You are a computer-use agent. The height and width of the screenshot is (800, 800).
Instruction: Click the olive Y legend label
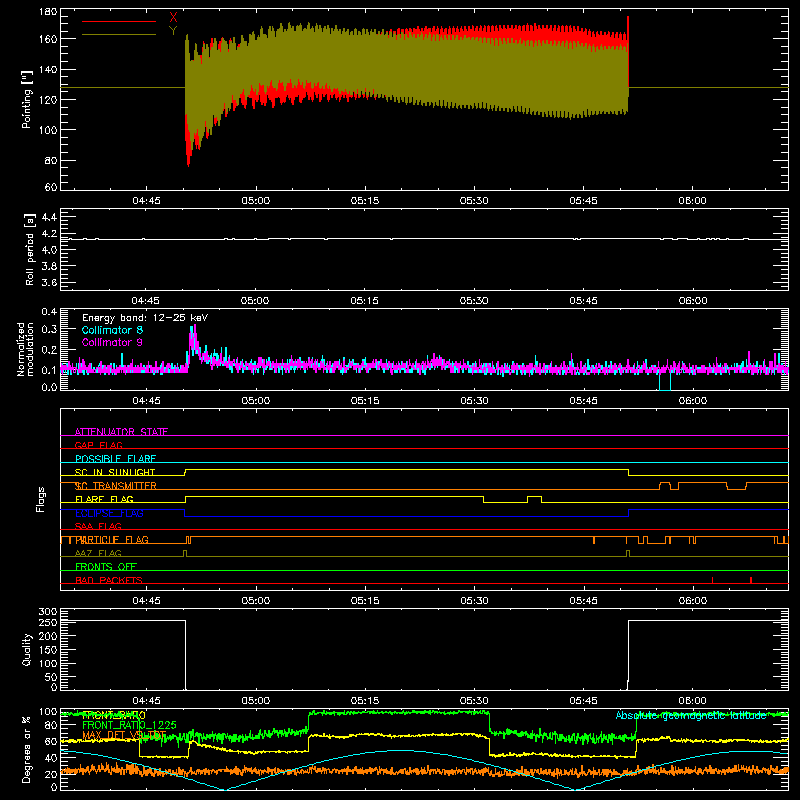173,31
